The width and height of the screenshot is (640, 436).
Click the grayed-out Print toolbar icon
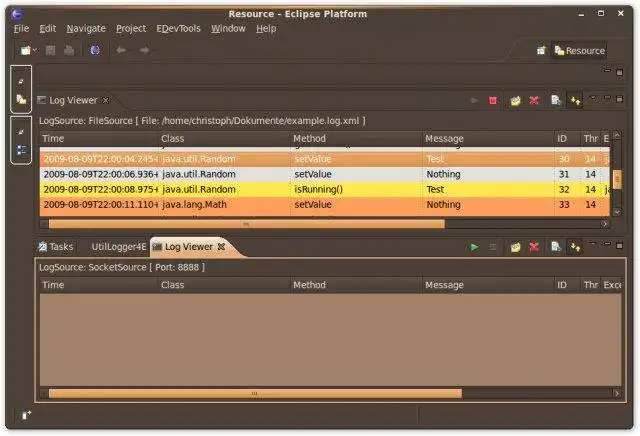coord(69,50)
